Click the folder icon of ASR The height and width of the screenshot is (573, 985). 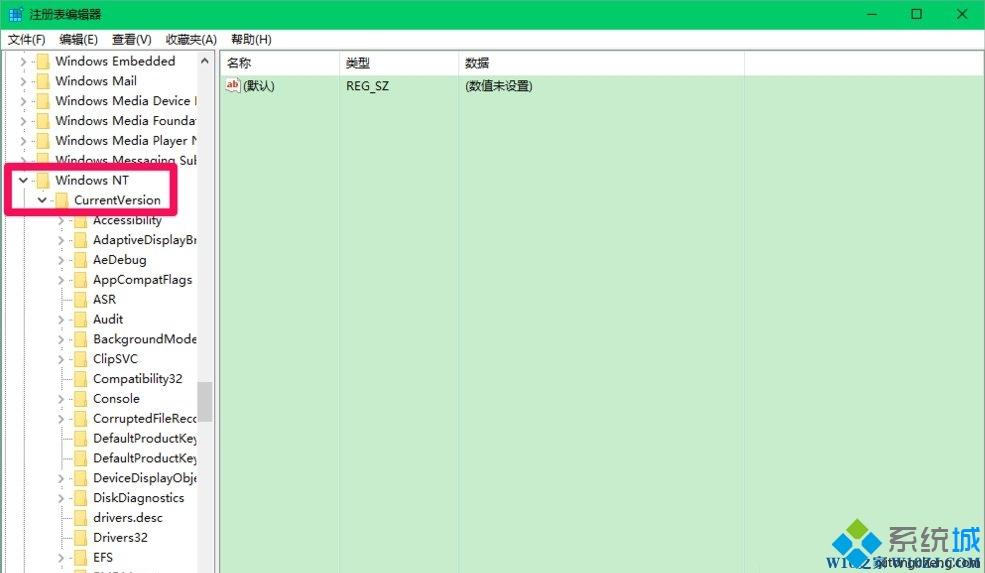(x=80, y=300)
